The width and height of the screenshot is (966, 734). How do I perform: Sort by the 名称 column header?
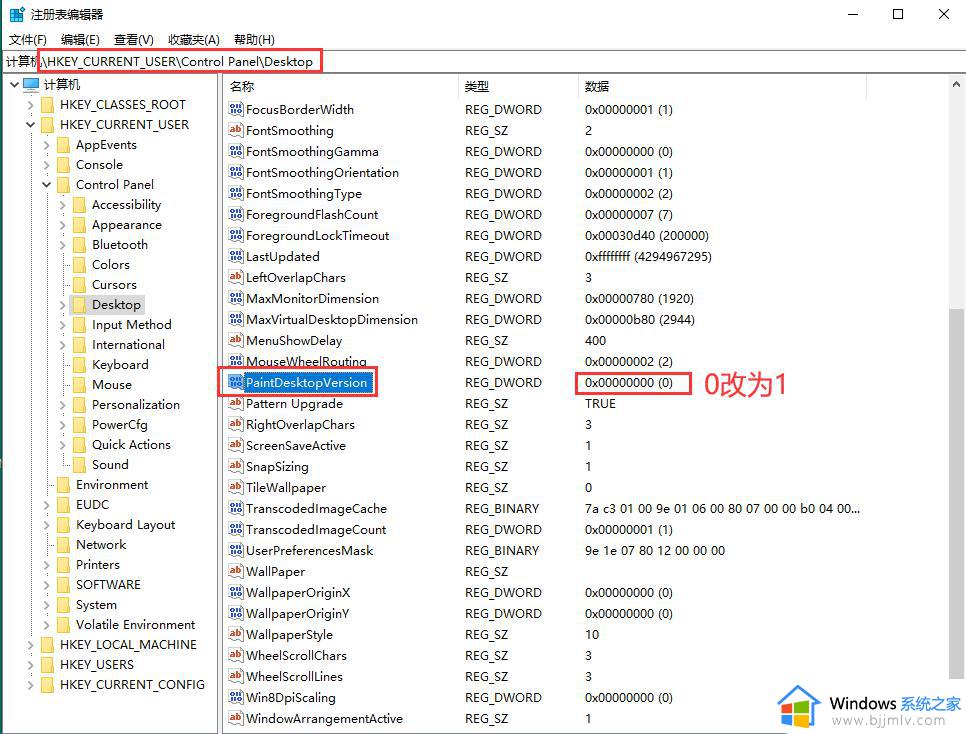tap(341, 86)
